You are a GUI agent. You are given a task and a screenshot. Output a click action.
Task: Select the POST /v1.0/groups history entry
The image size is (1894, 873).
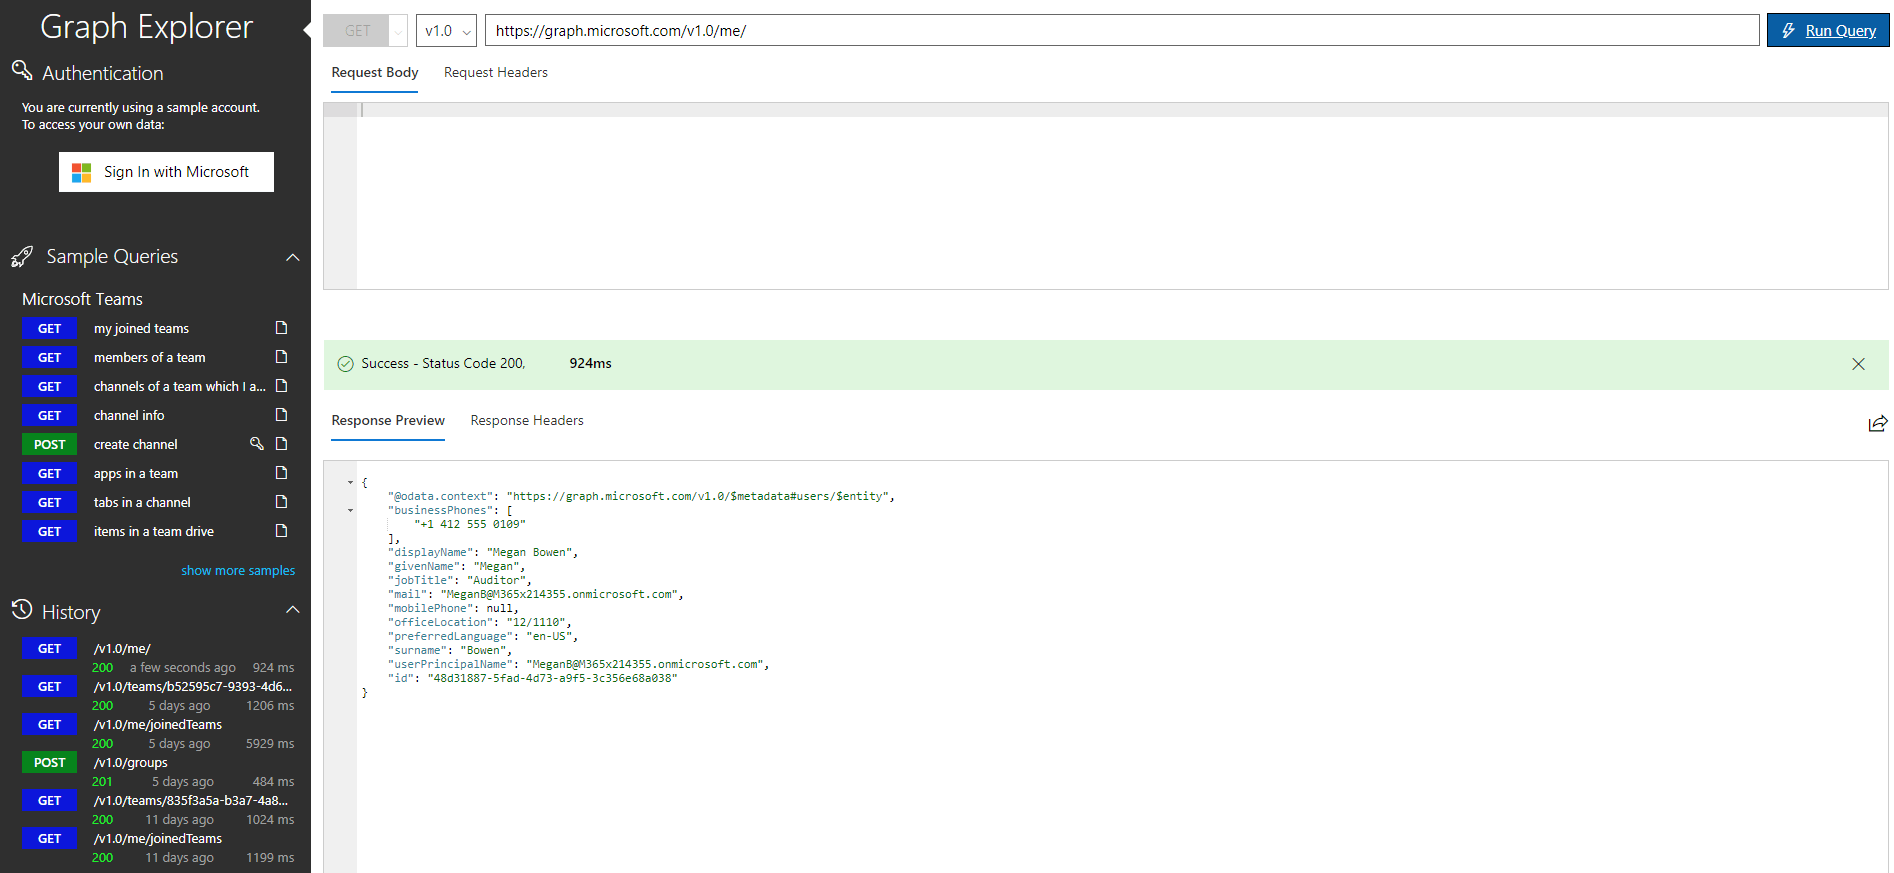(x=130, y=763)
